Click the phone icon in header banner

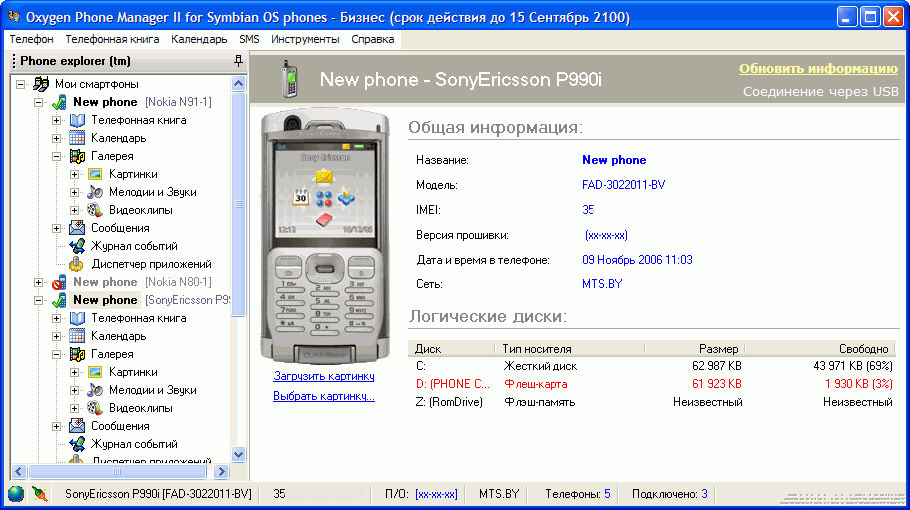point(290,79)
